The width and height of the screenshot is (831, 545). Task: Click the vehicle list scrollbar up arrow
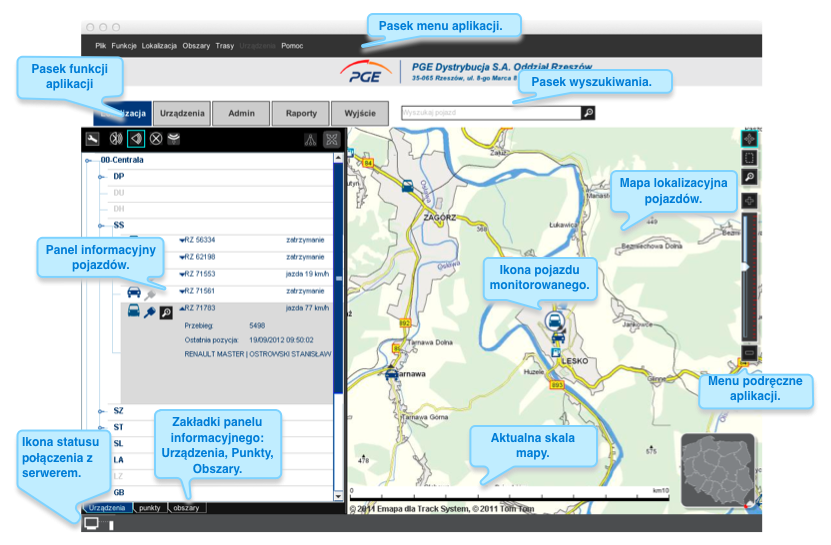(x=338, y=158)
